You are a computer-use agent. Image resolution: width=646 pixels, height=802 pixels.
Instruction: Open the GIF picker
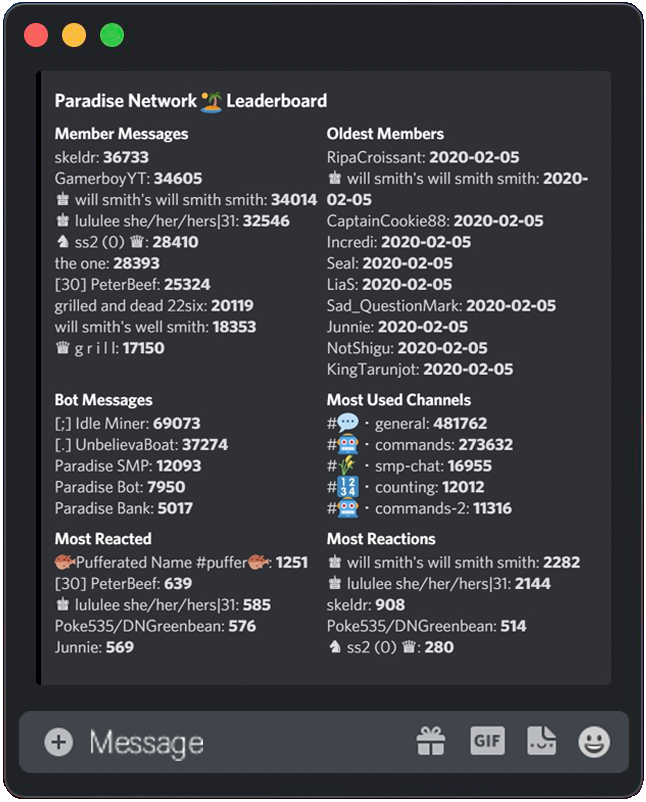click(x=487, y=740)
